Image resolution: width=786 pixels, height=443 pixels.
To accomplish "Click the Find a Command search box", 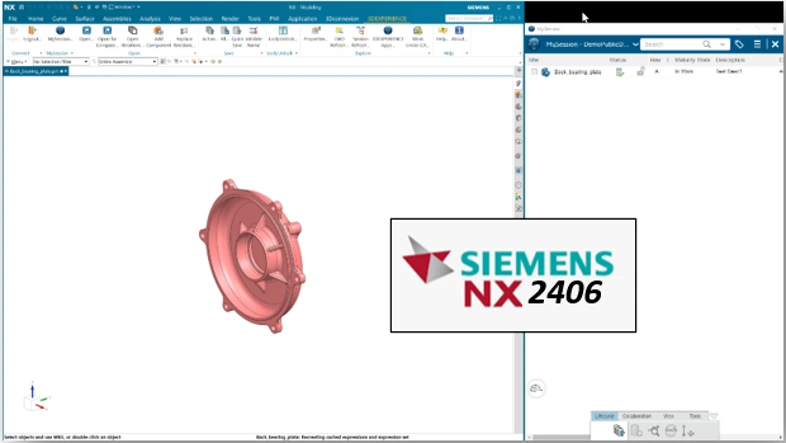I will 469,19.
